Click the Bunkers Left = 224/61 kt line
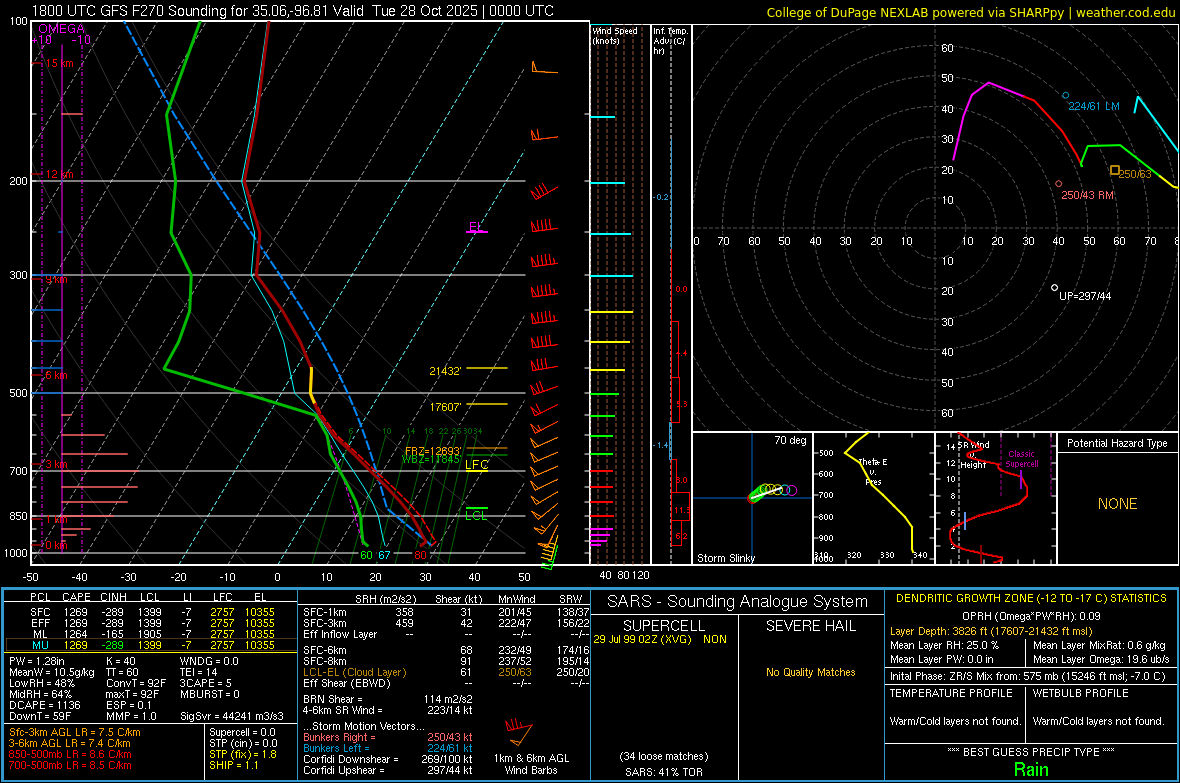 (388, 748)
